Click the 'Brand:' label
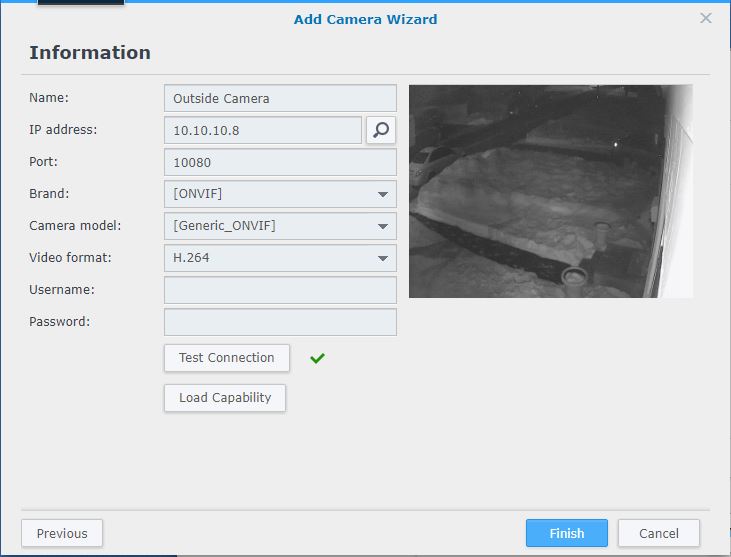The image size is (731, 557). 49,193
